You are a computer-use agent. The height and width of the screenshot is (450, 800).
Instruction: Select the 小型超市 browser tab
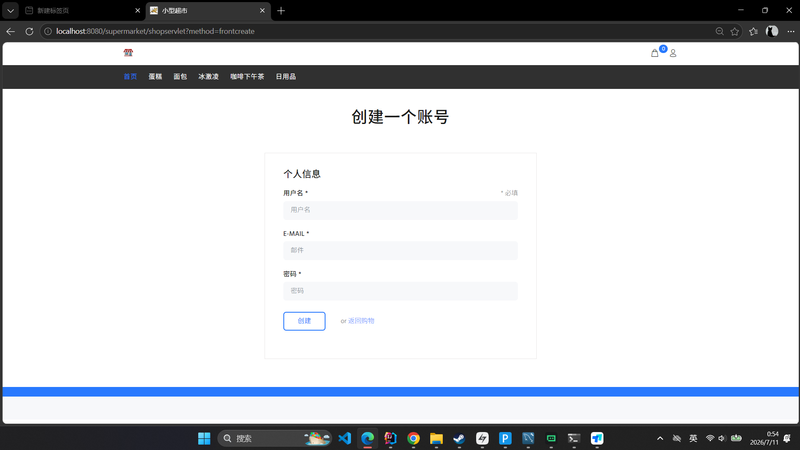207,11
